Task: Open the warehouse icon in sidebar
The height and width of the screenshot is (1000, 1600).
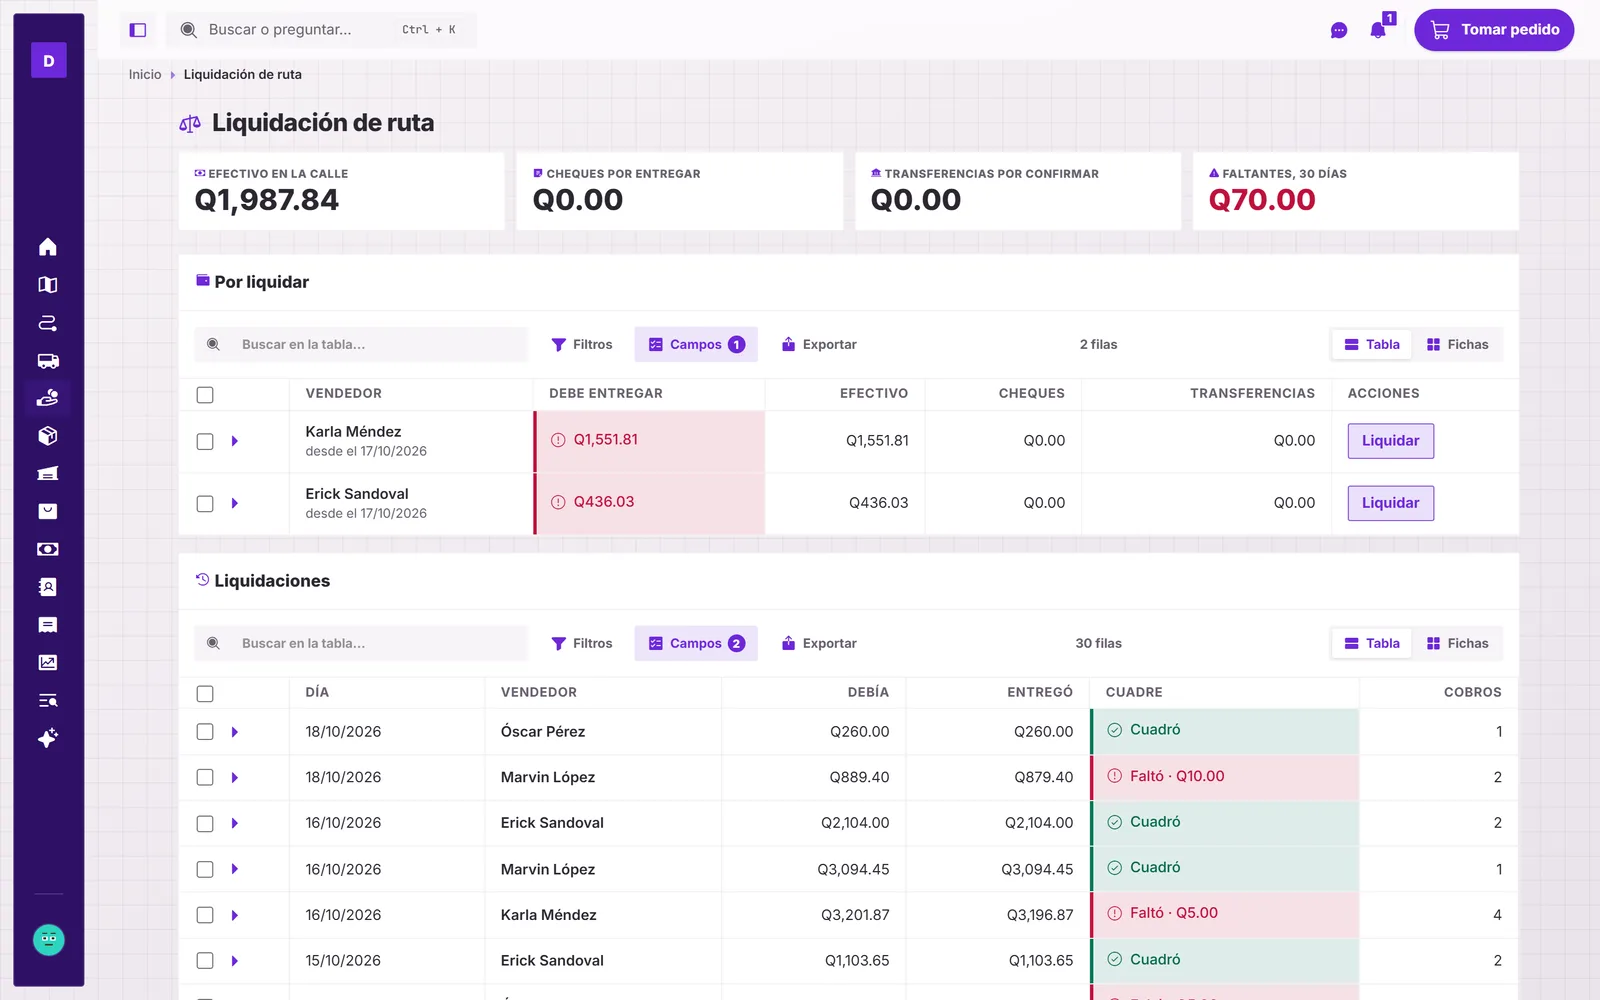Action: point(48,474)
